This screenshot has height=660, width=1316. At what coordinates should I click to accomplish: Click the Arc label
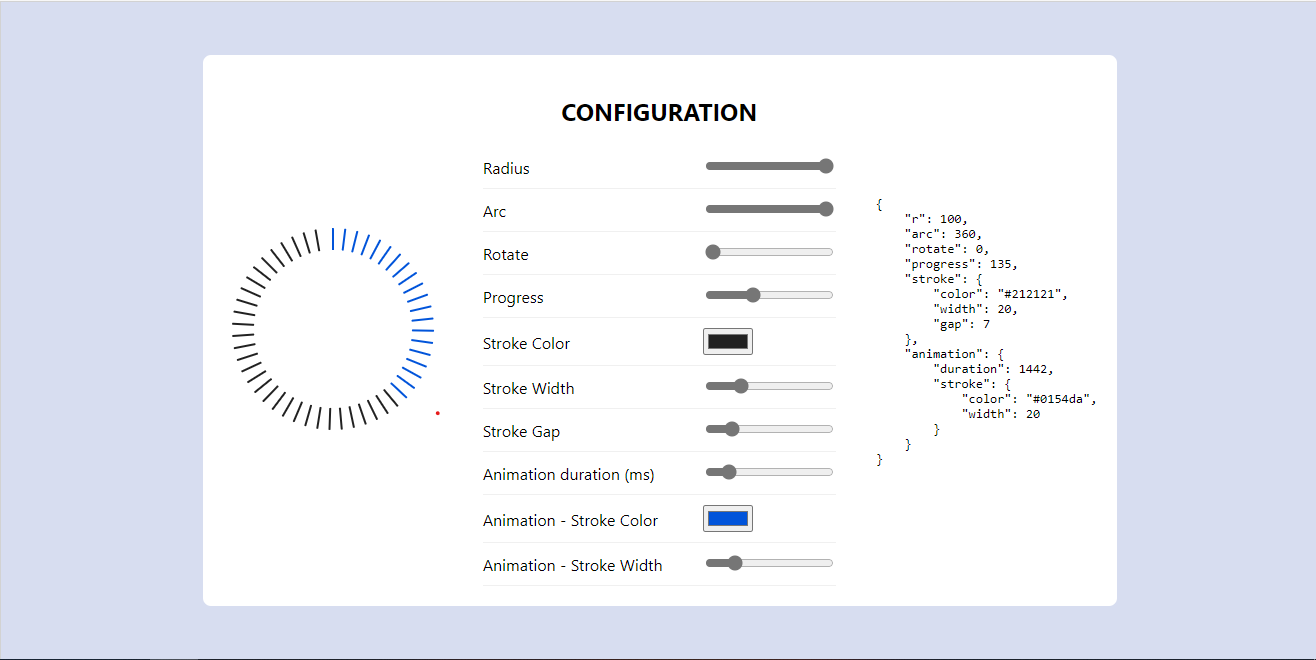coord(495,211)
